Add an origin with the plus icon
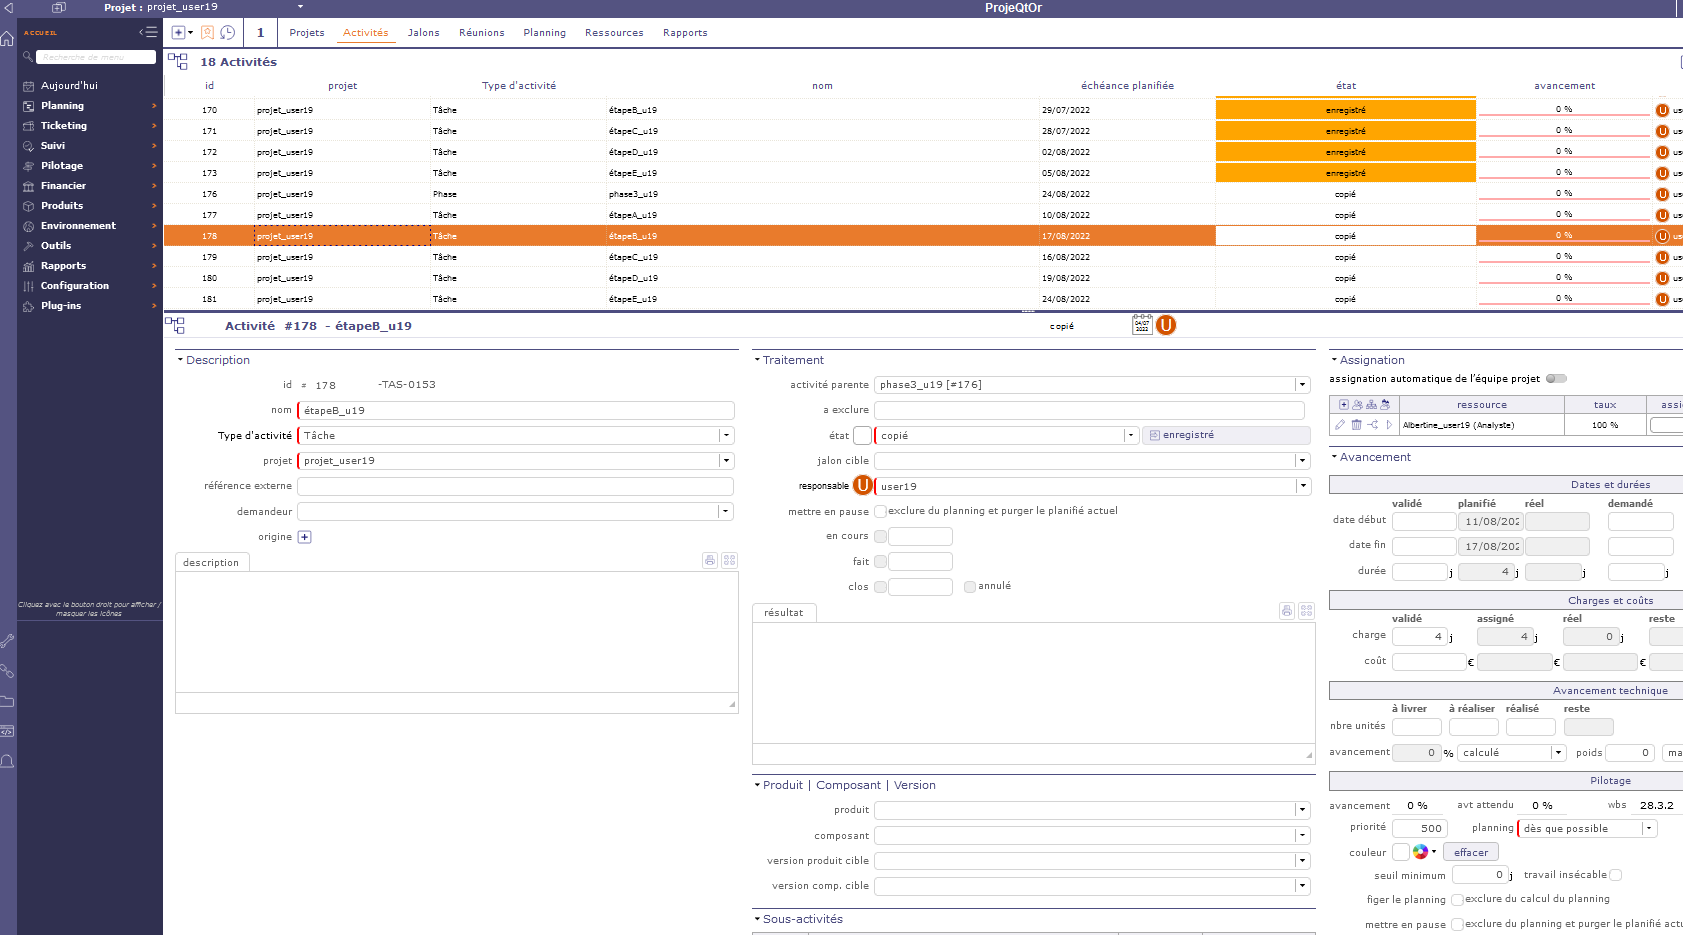Image resolution: width=1683 pixels, height=935 pixels. (x=305, y=537)
